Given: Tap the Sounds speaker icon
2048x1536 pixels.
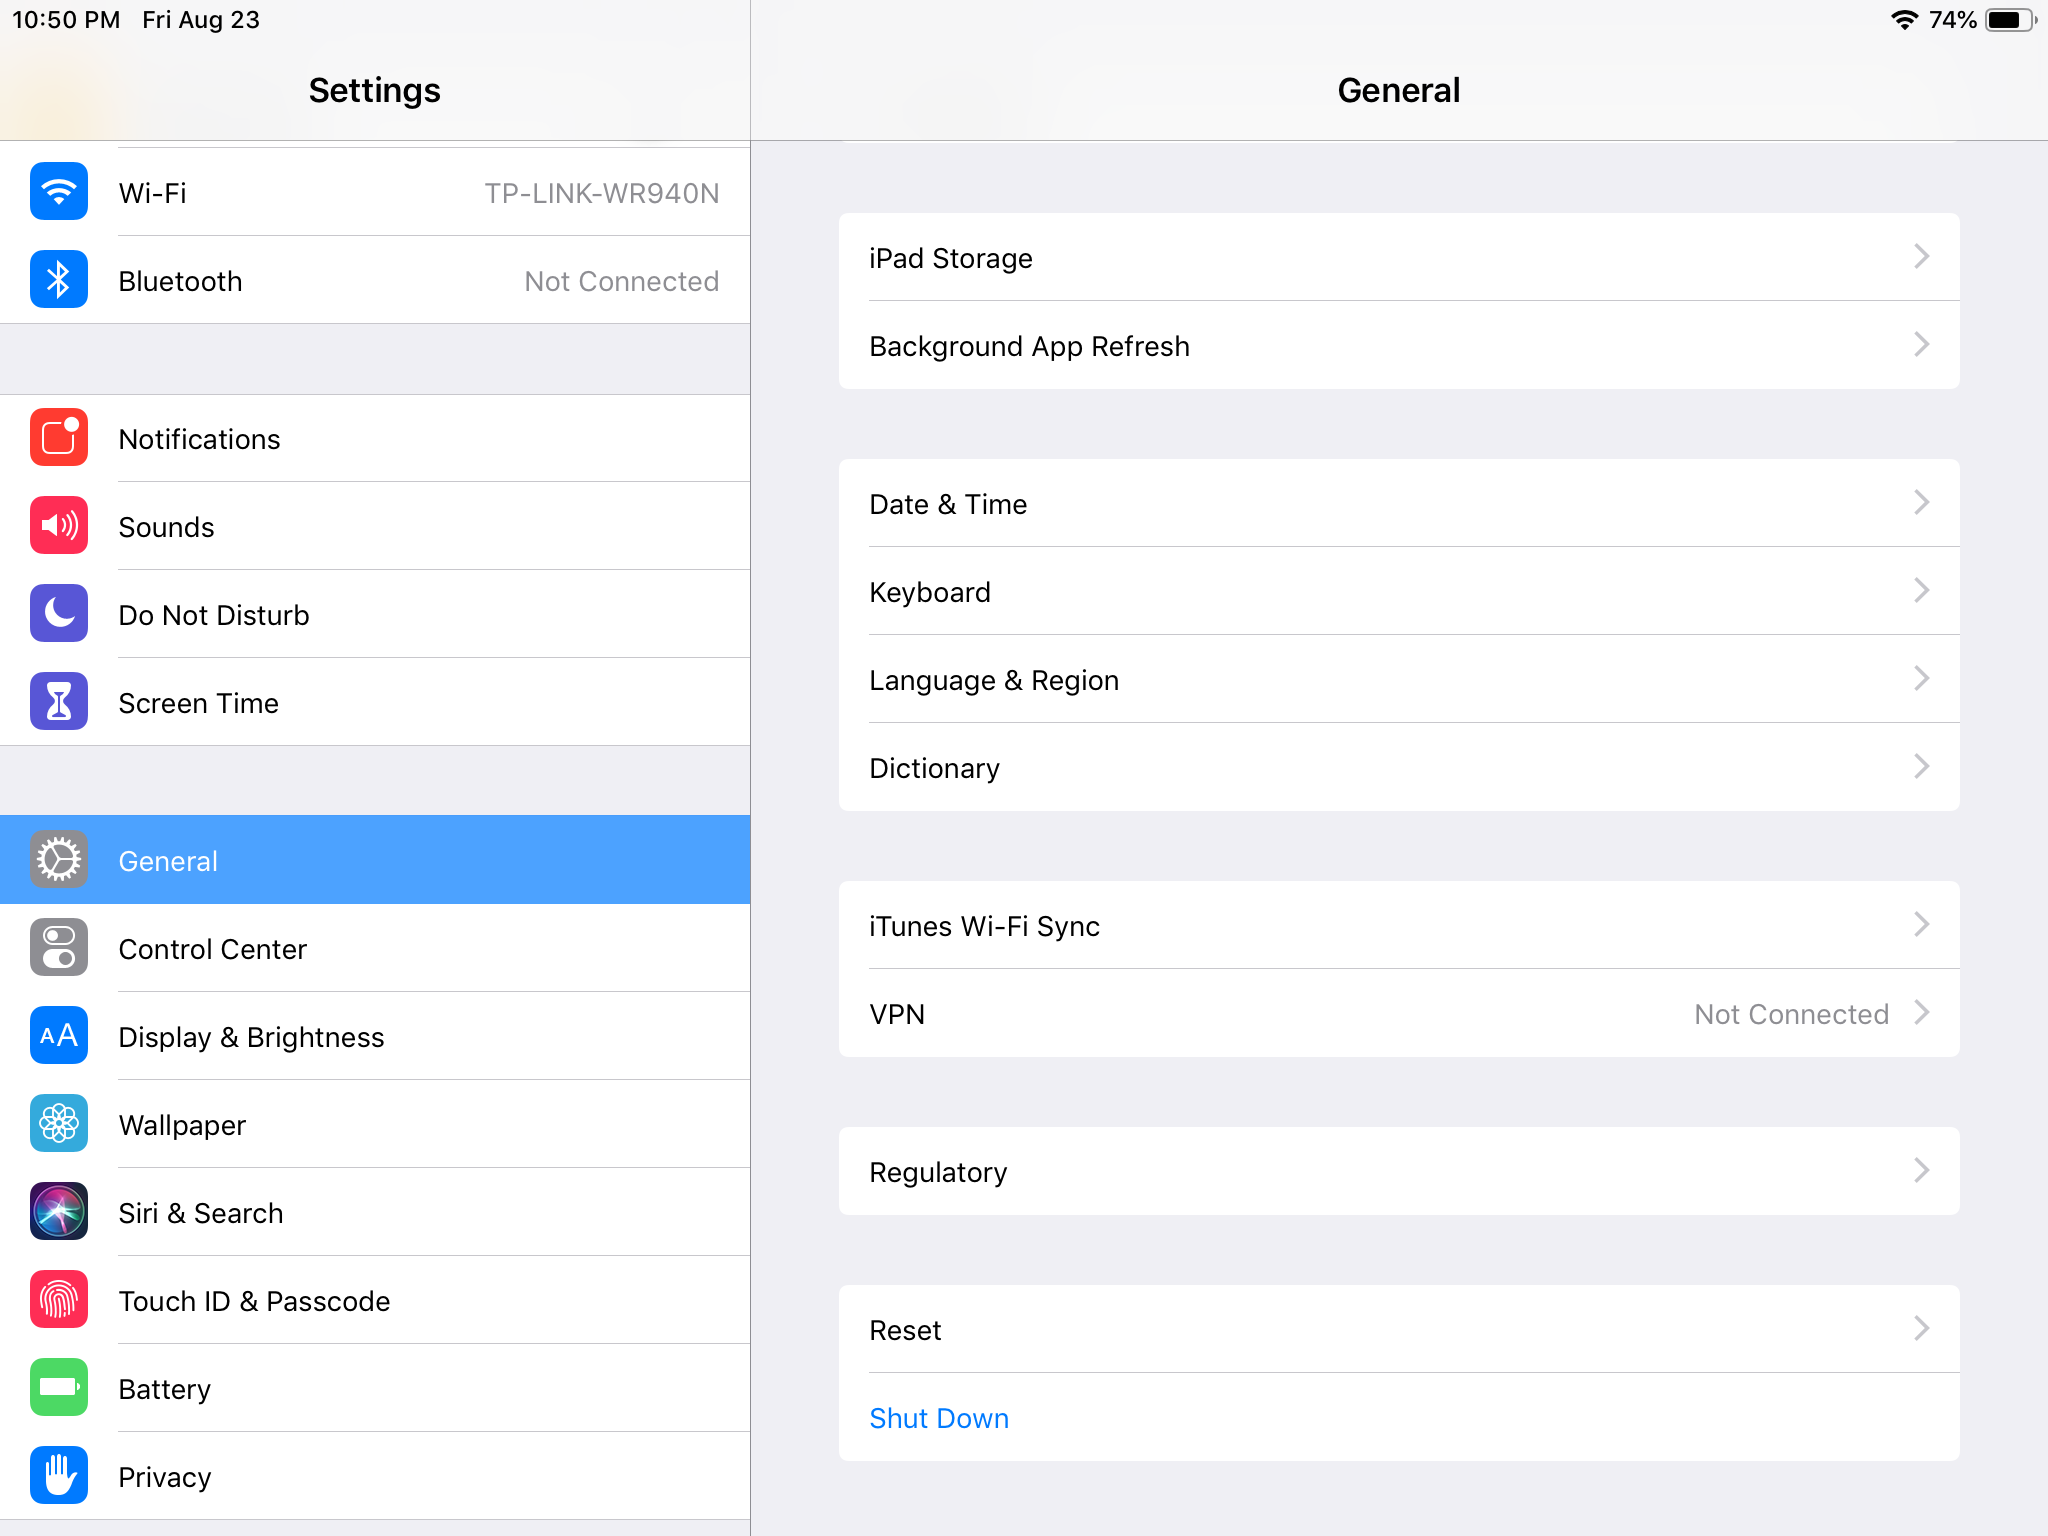Looking at the screenshot, I should pyautogui.click(x=59, y=526).
